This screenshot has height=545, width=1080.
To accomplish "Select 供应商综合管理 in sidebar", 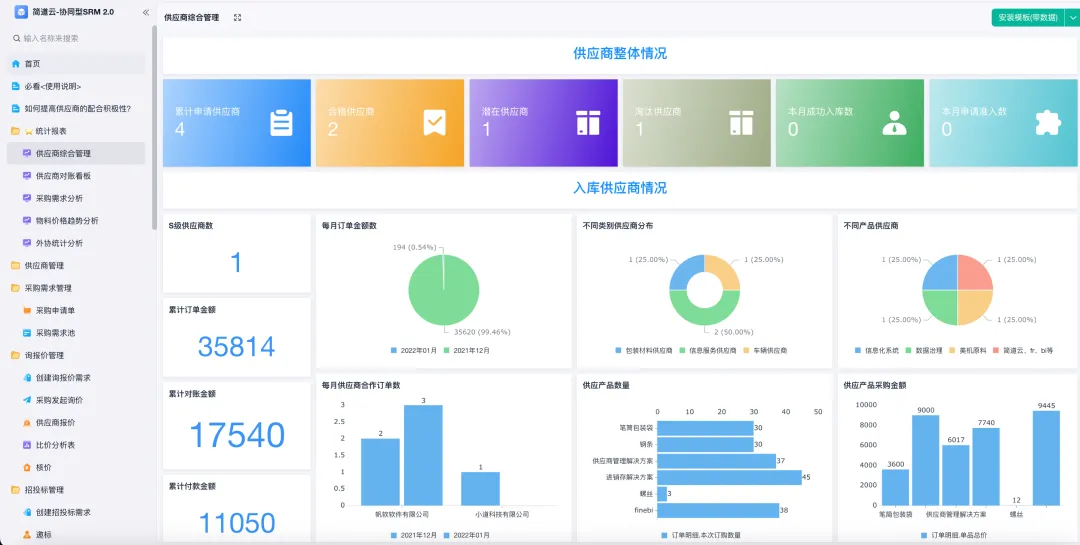I will (x=76, y=153).
